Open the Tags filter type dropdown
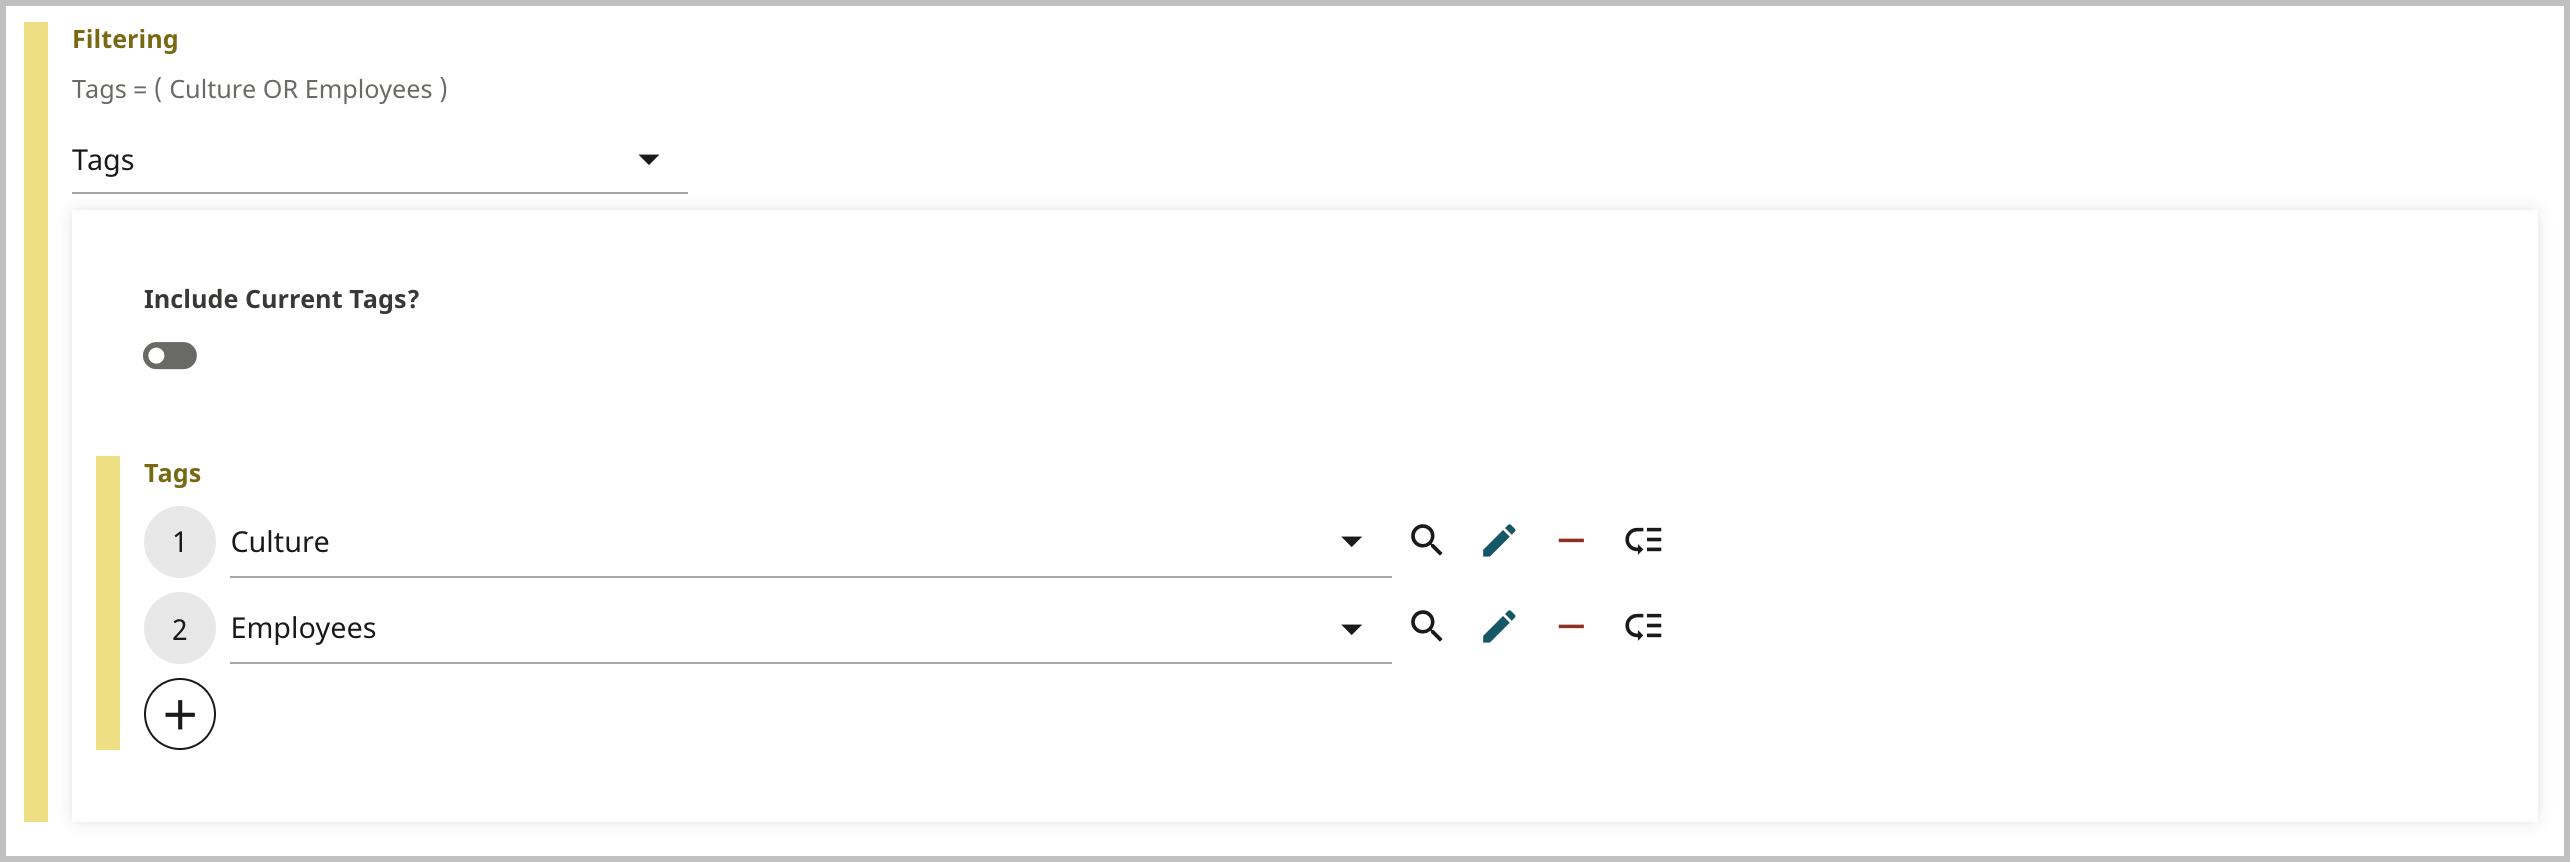 (650, 158)
